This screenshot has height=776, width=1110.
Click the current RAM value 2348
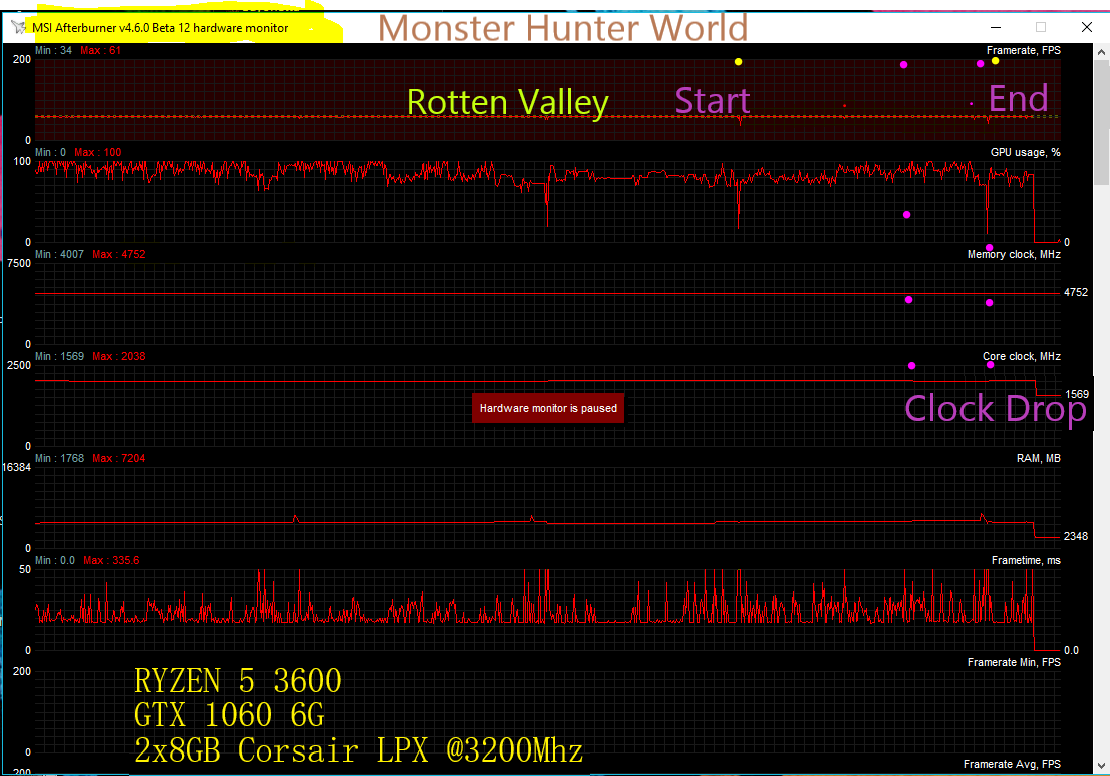1076,536
